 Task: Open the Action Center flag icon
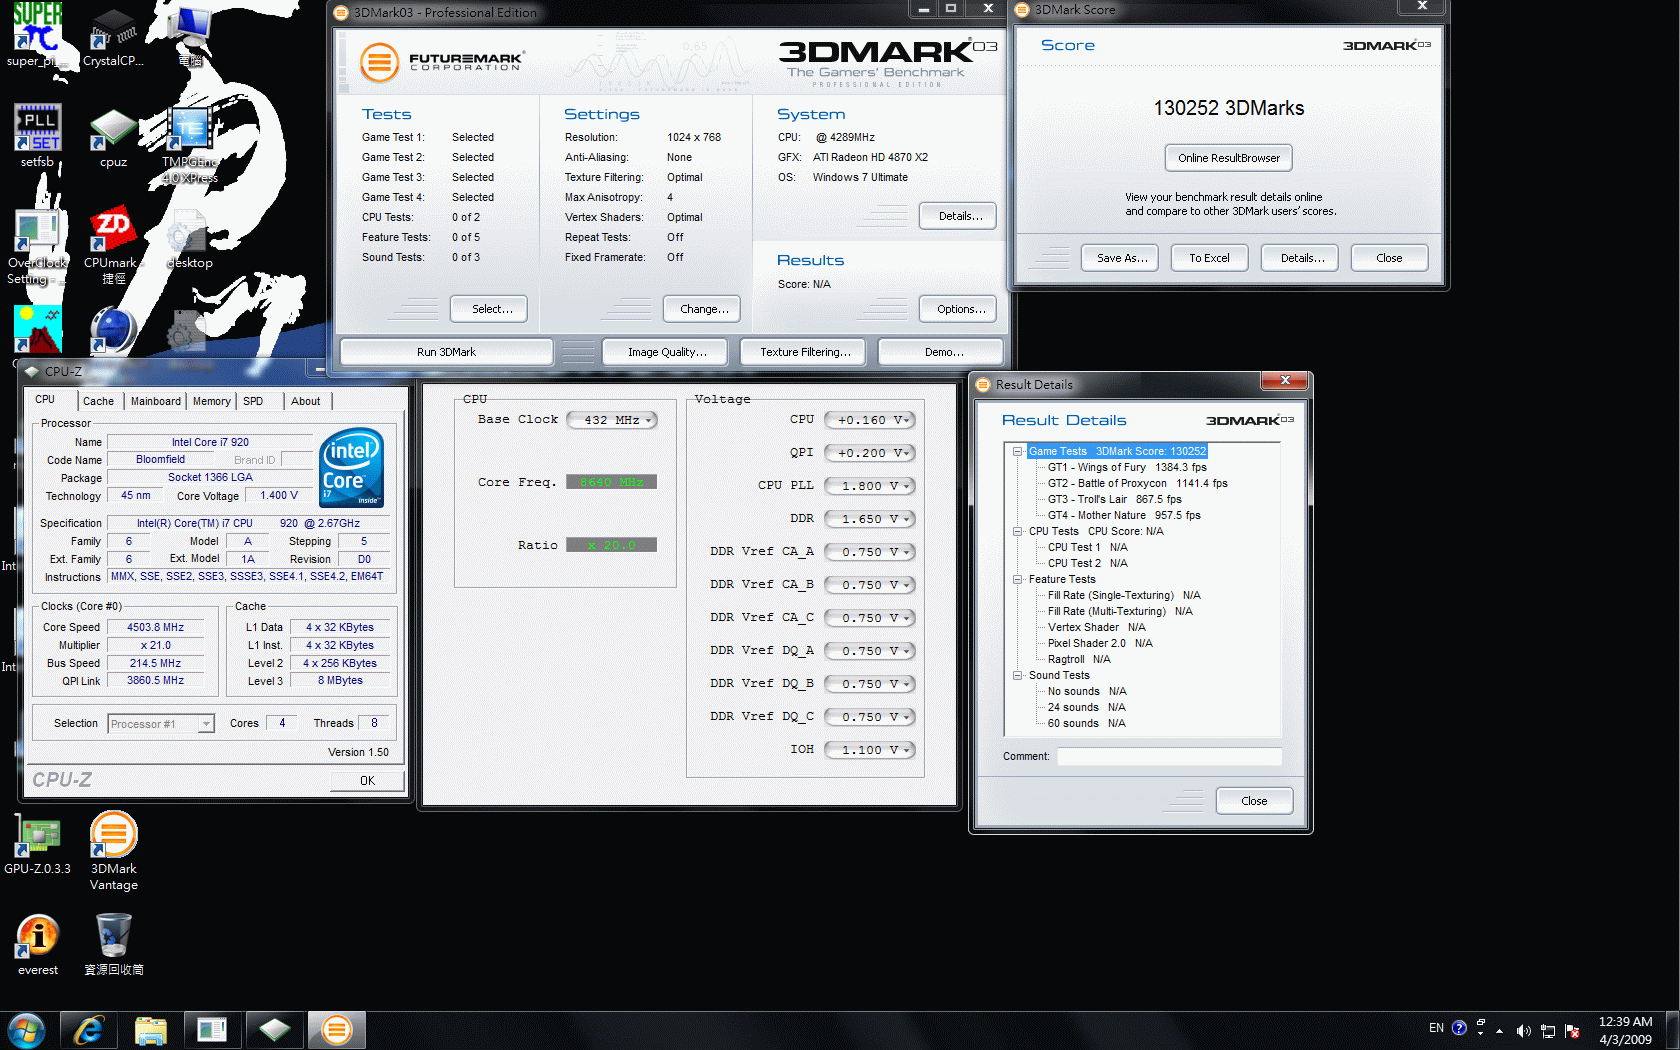coord(1572,1030)
